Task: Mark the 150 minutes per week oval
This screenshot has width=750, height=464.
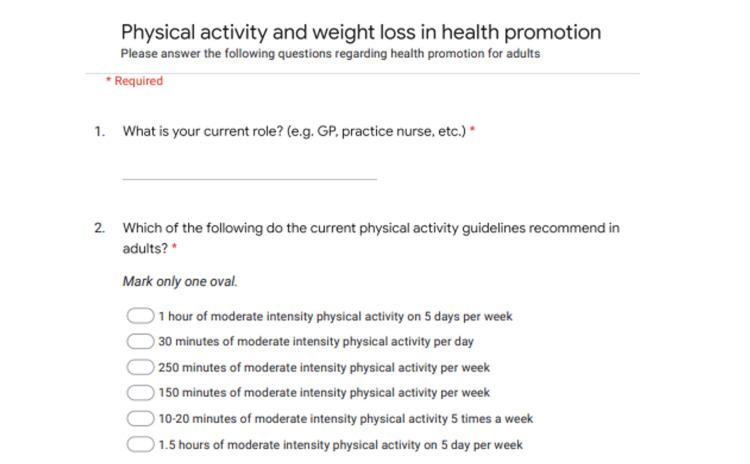Action: click(x=140, y=392)
